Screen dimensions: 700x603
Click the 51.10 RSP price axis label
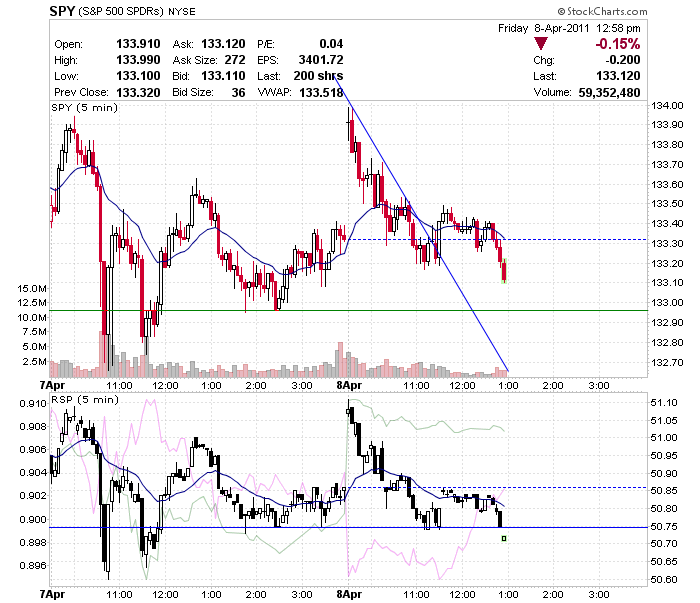coord(664,403)
